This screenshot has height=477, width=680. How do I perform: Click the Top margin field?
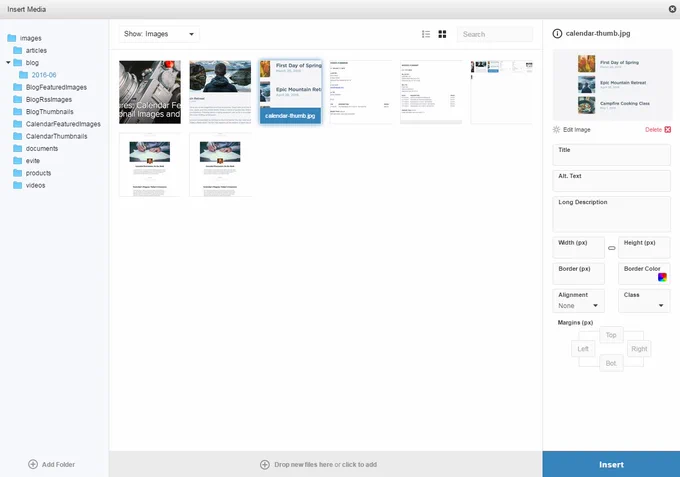coord(611,335)
